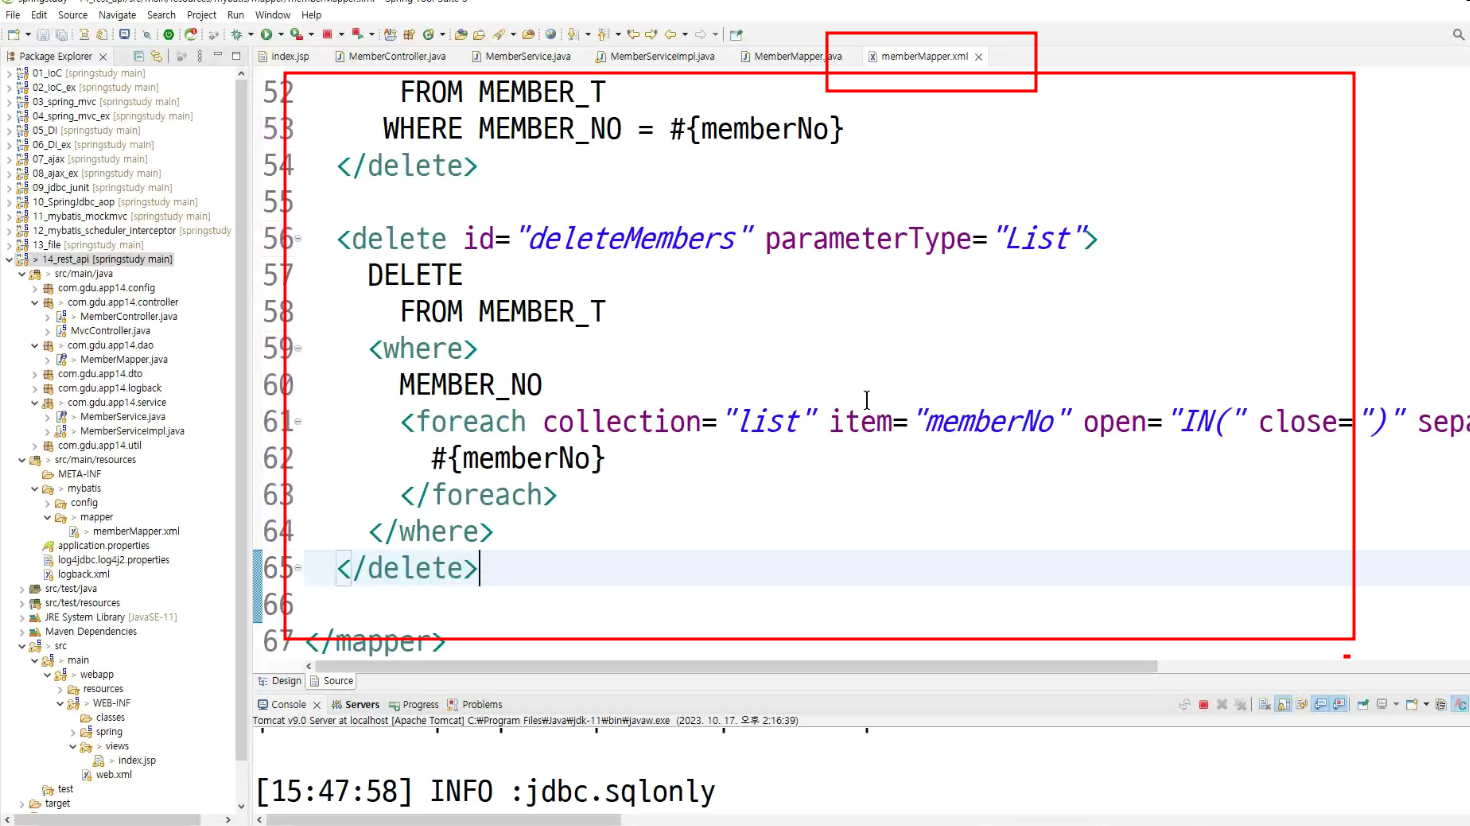Close the memberMapper.xml tab

click(979, 57)
